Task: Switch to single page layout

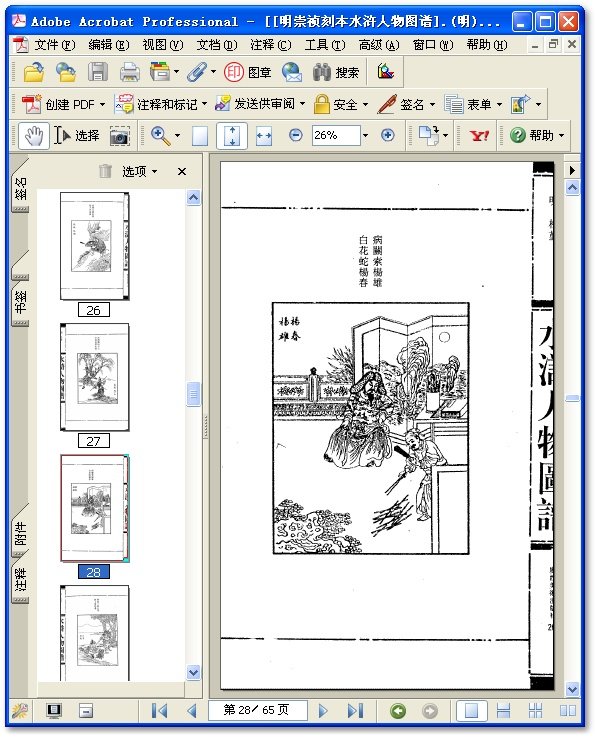Action: [471, 710]
